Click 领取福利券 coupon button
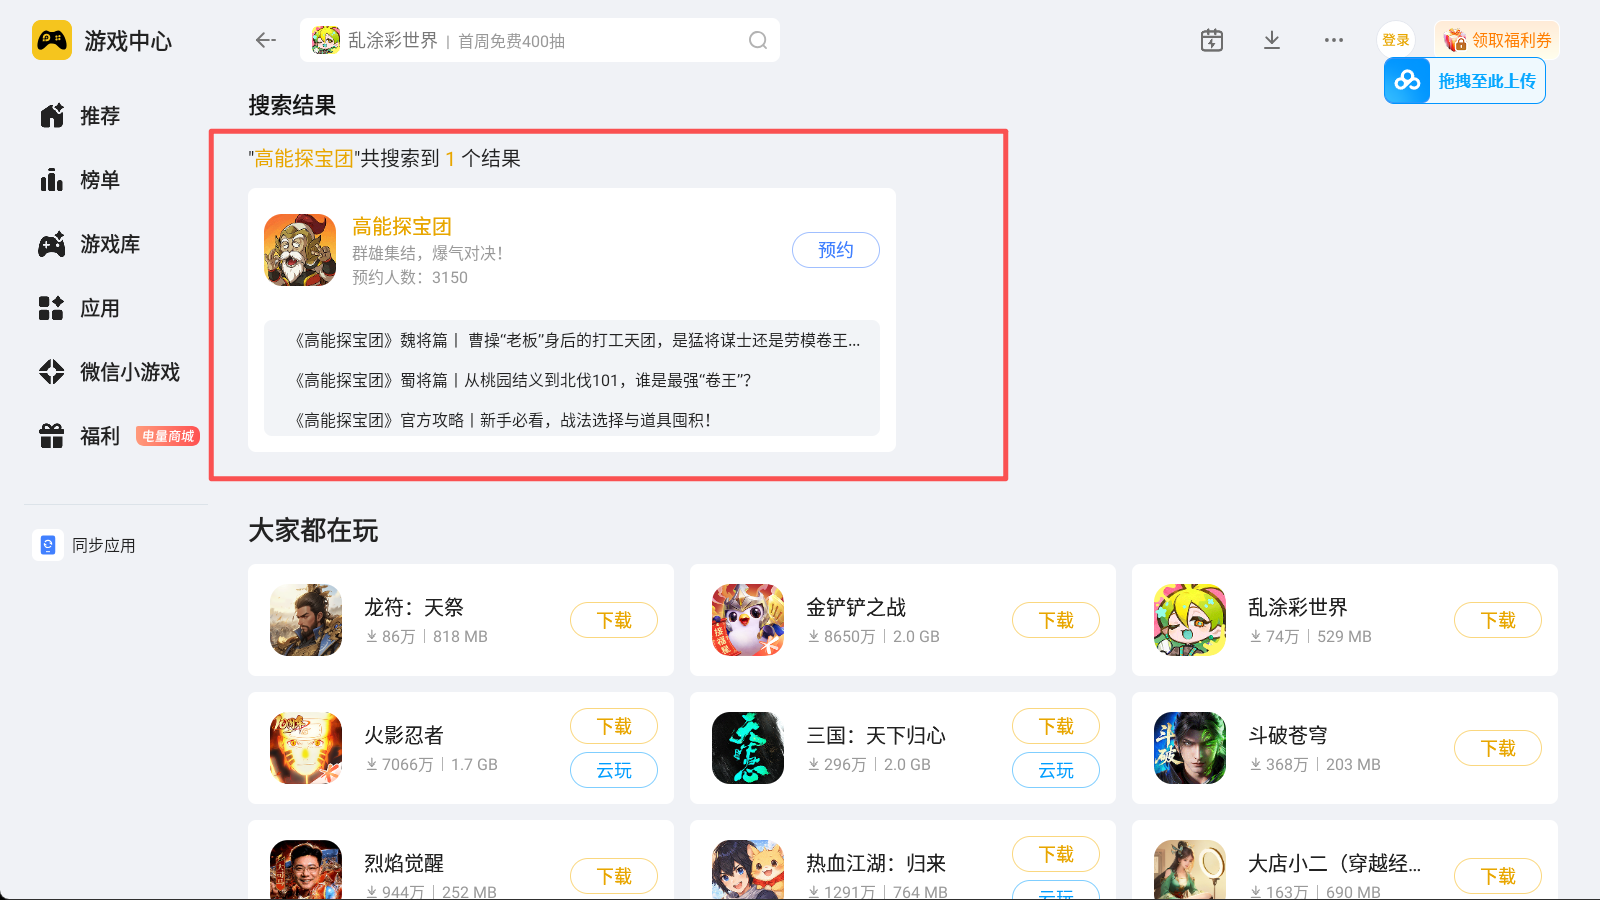1600x900 pixels. coord(1497,40)
